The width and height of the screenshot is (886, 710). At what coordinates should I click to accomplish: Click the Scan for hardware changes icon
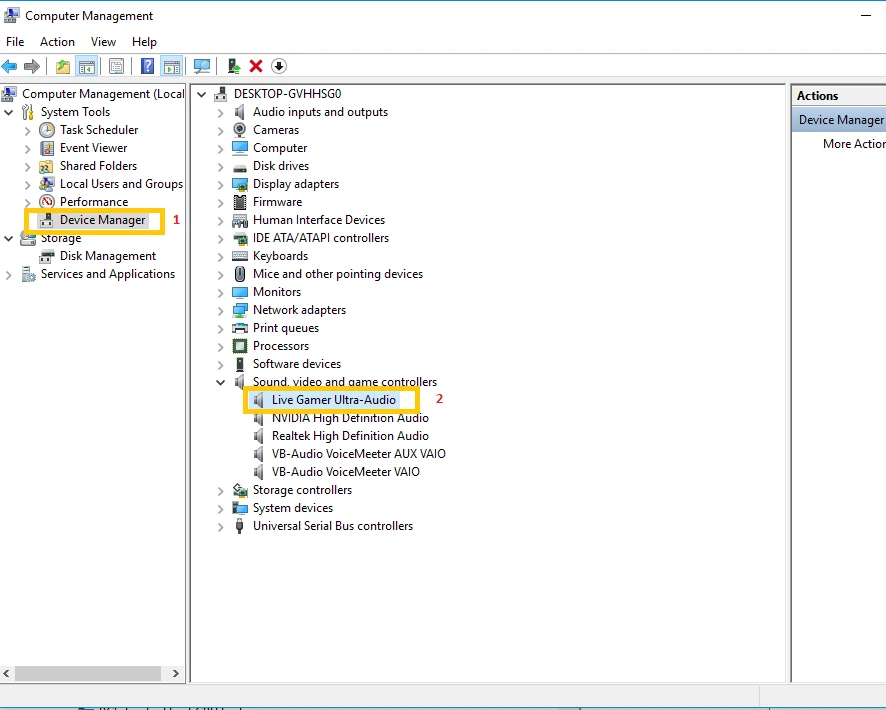(202, 66)
